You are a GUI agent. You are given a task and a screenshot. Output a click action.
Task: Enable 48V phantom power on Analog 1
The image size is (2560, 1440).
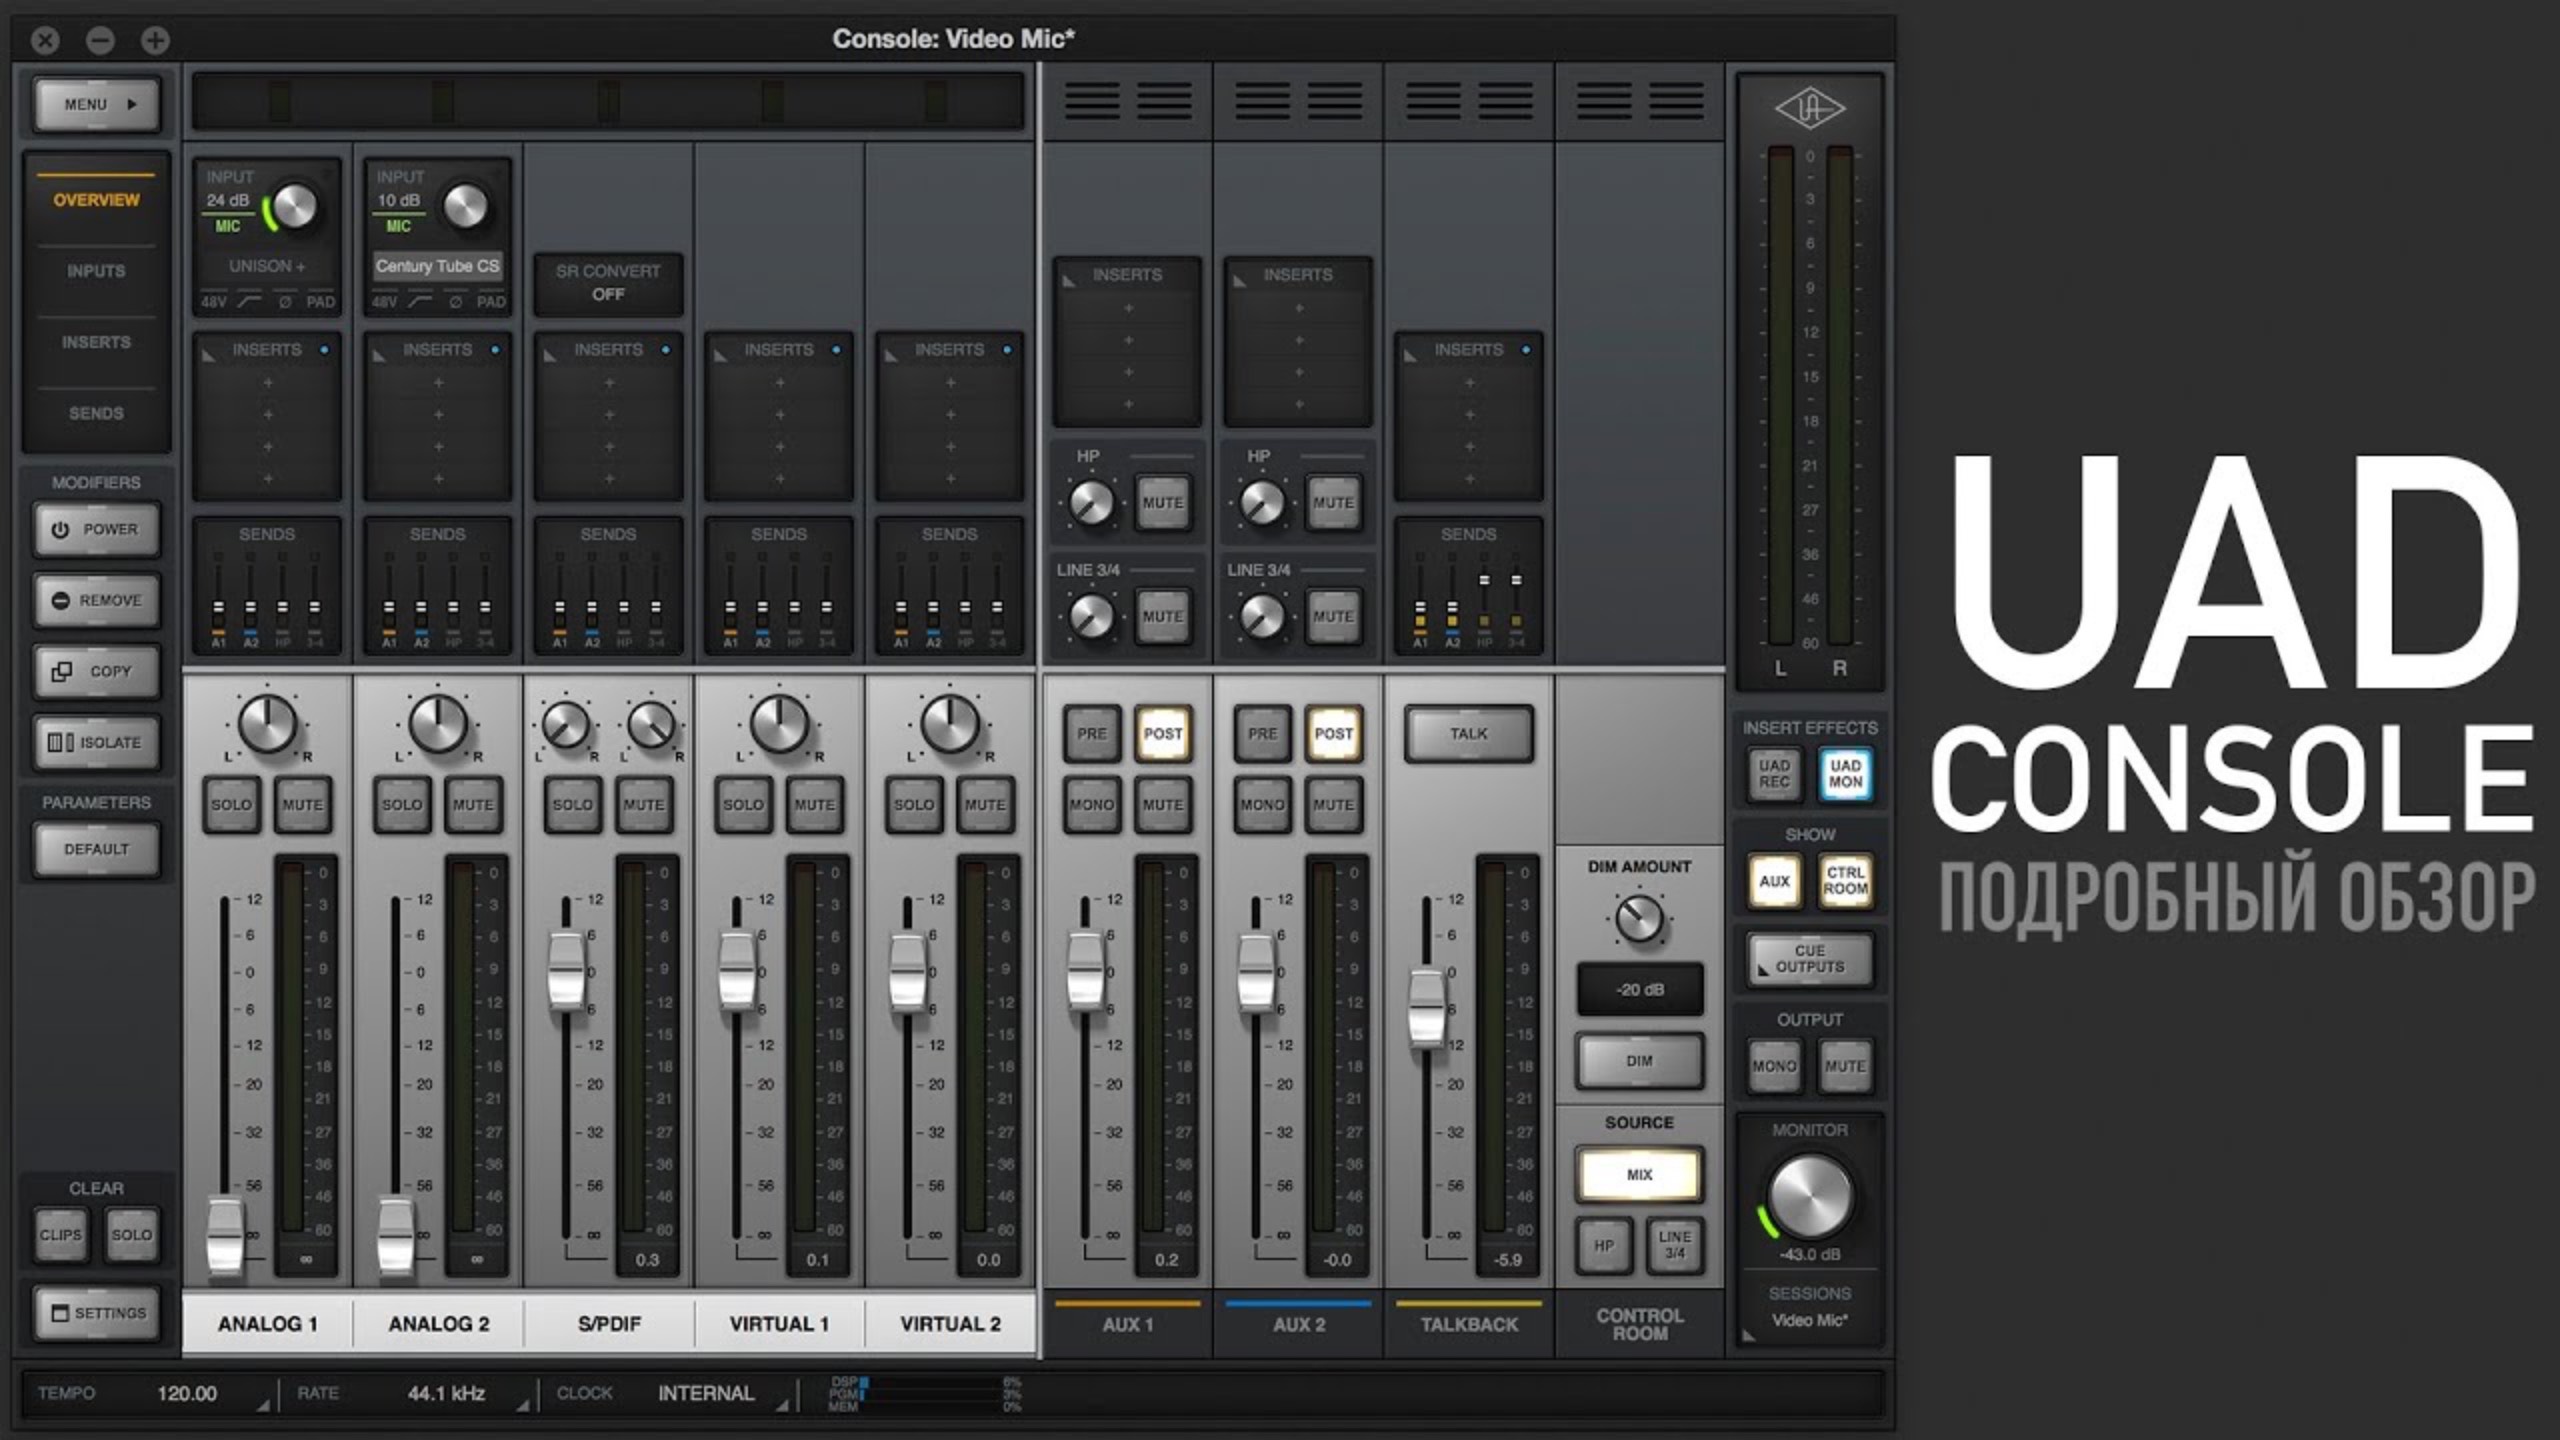[212, 300]
